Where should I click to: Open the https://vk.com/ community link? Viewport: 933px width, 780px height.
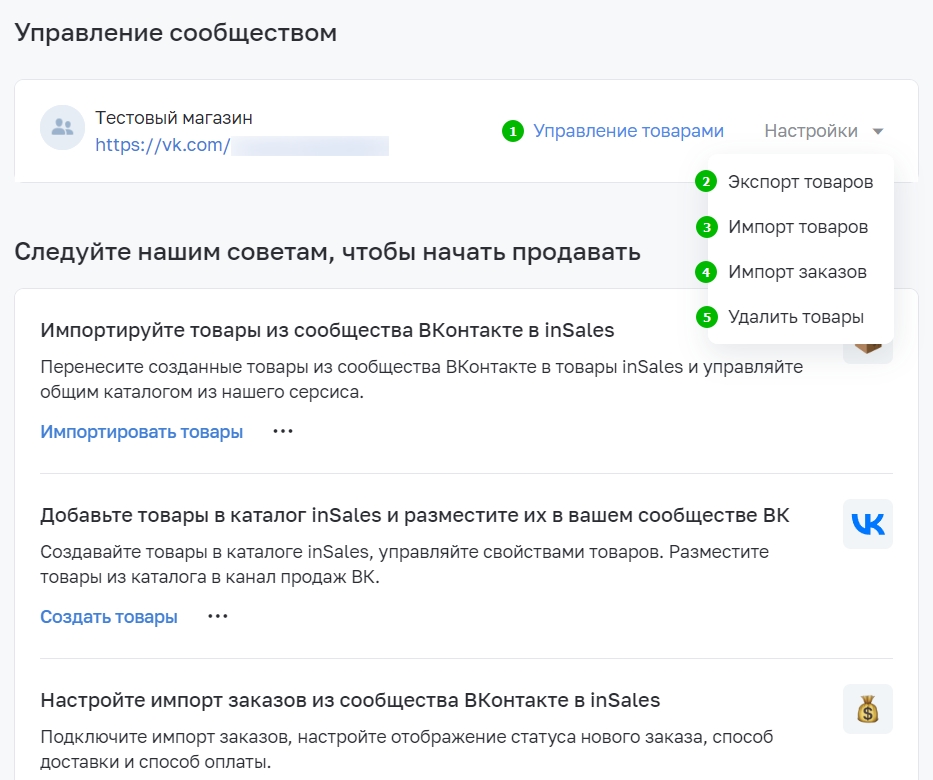242,145
